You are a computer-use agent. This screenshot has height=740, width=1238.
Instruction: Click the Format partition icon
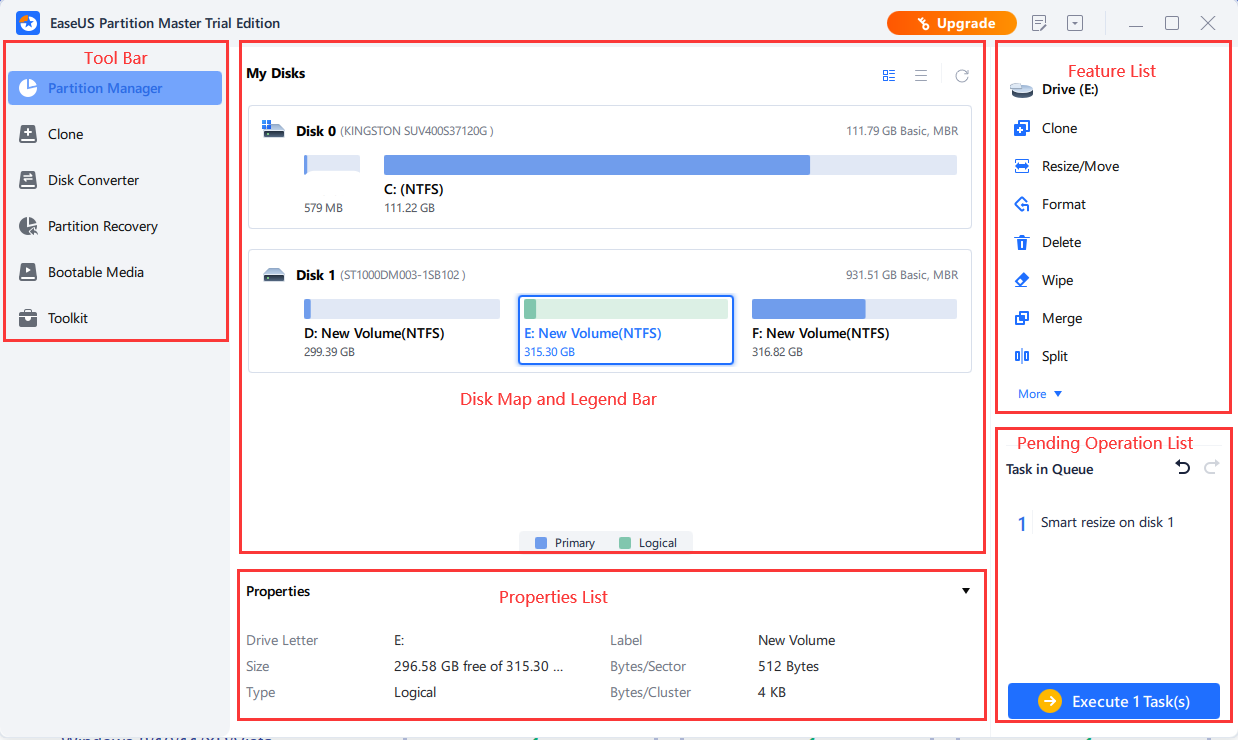pos(1022,204)
